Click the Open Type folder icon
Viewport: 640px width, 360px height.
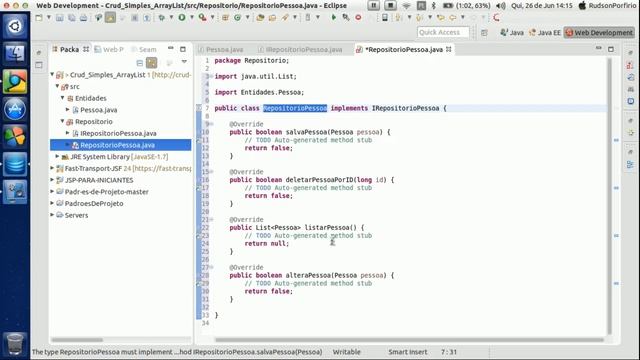point(260,18)
